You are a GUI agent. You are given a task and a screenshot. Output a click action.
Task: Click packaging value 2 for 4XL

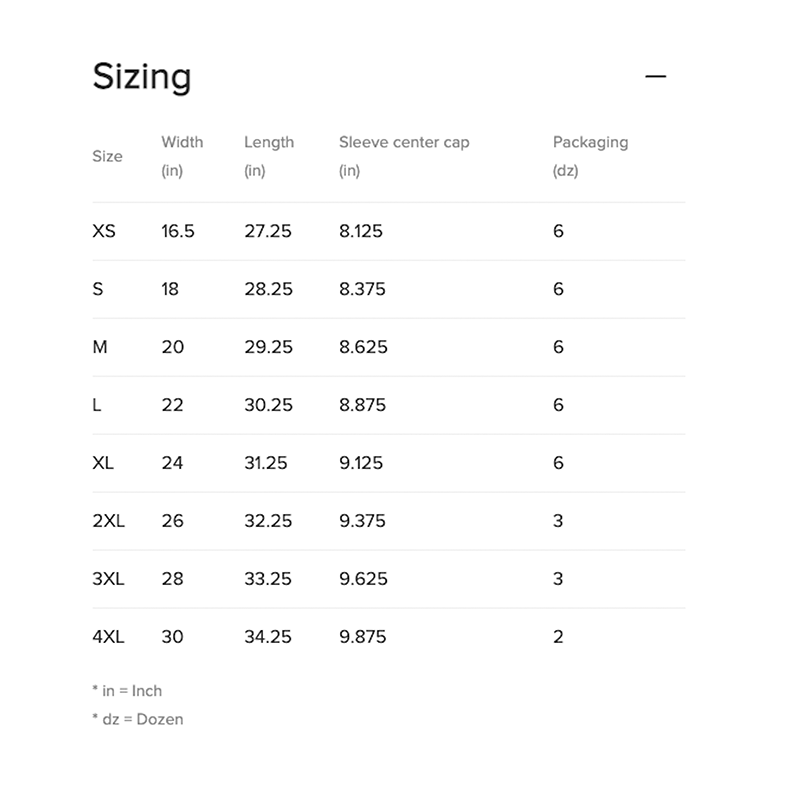pyautogui.click(x=558, y=637)
